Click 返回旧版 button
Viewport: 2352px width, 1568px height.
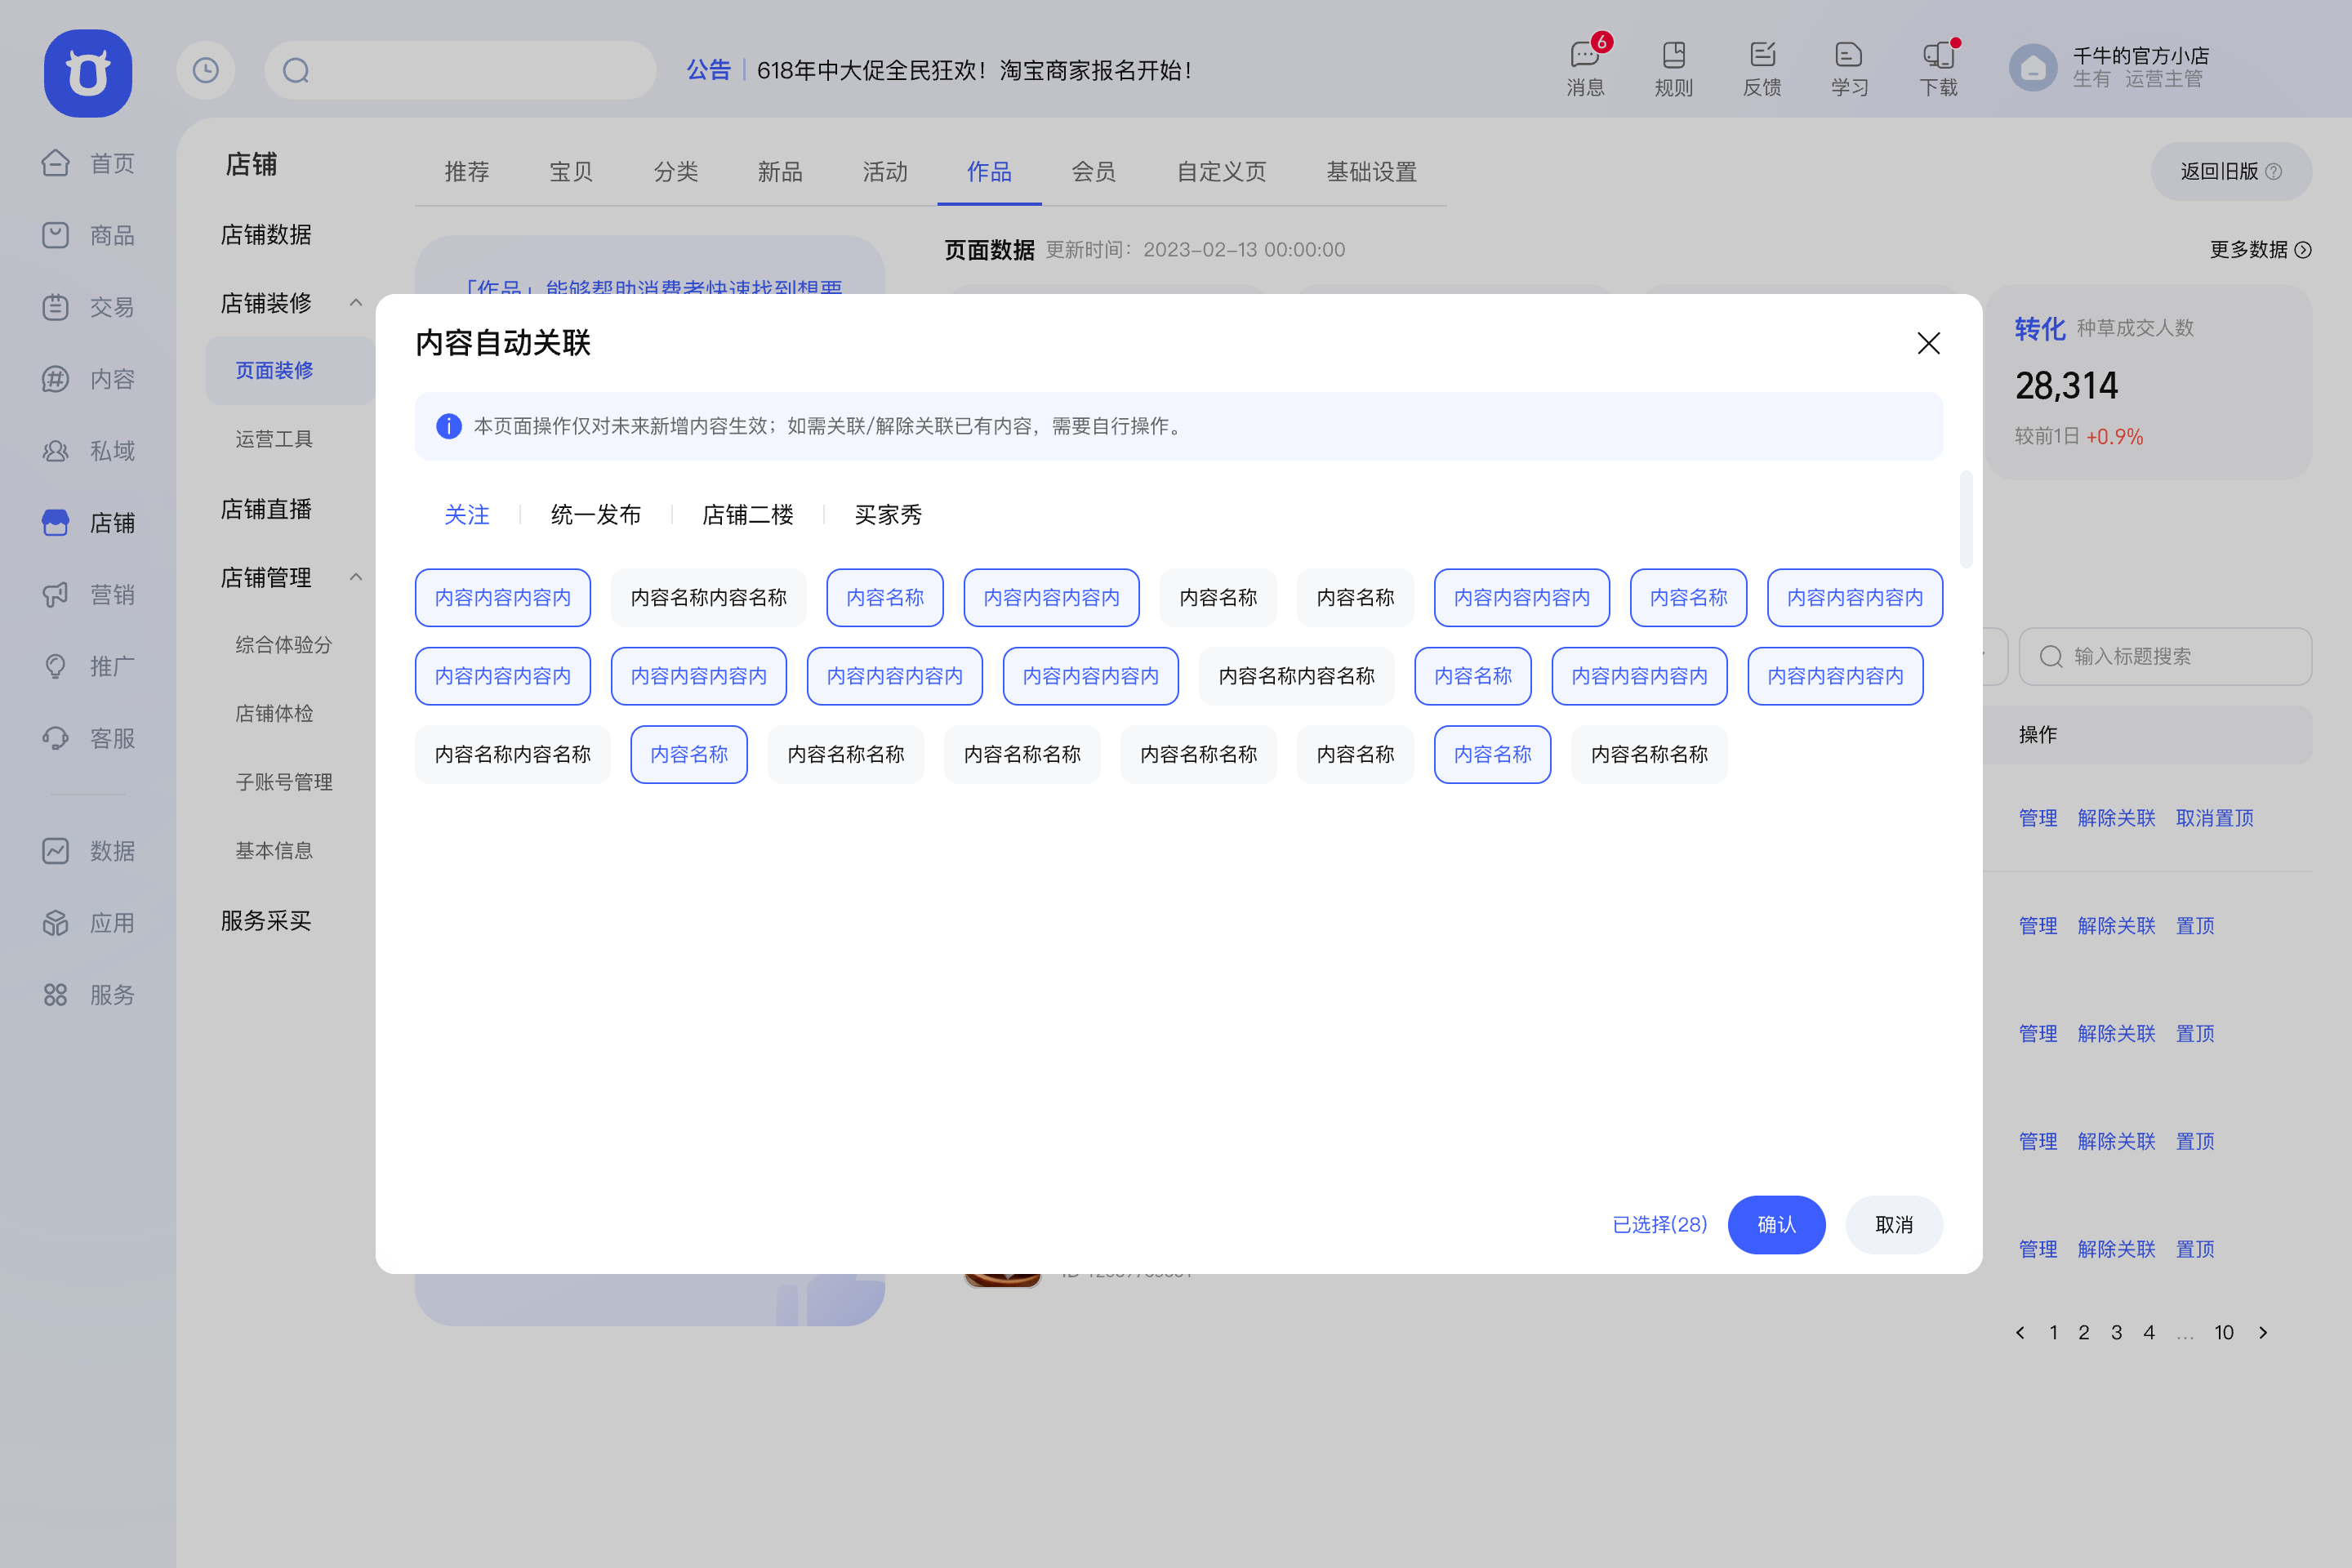pyautogui.click(x=2231, y=171)
